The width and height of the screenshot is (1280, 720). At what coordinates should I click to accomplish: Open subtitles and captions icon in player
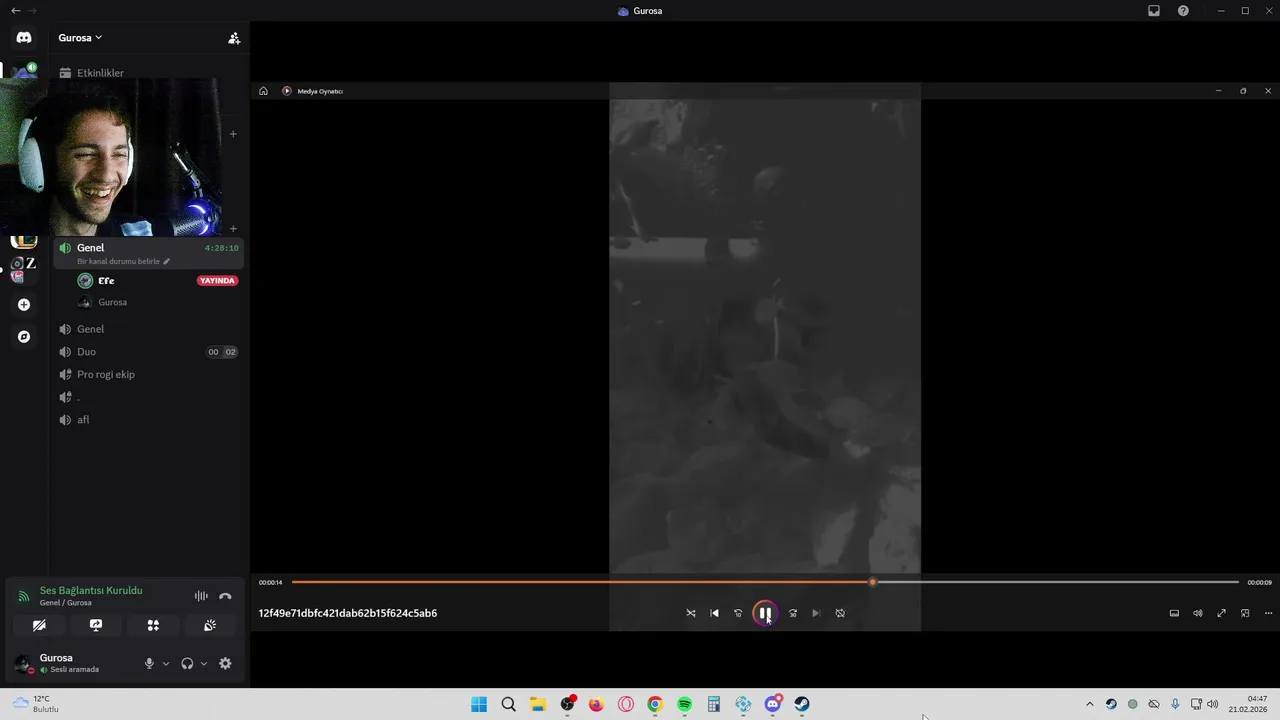[1174, 613]
